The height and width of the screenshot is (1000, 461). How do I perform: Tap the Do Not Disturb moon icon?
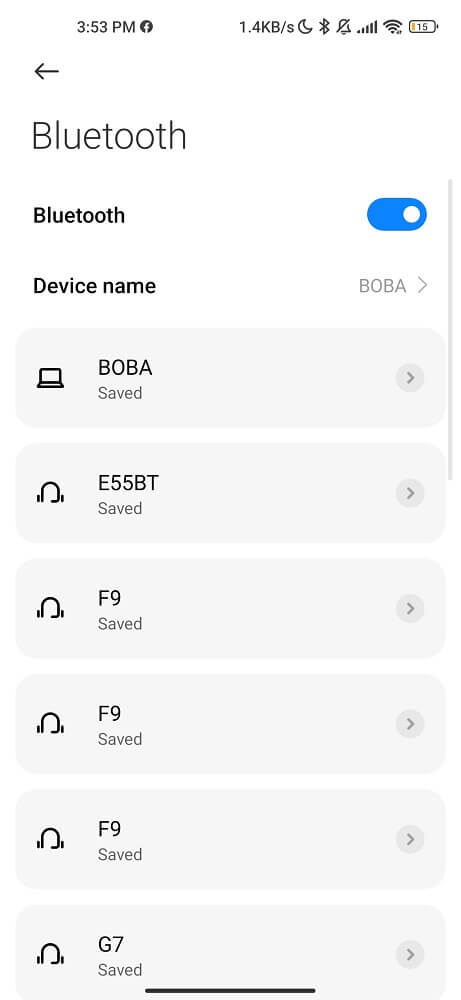(x=306, y=27)
